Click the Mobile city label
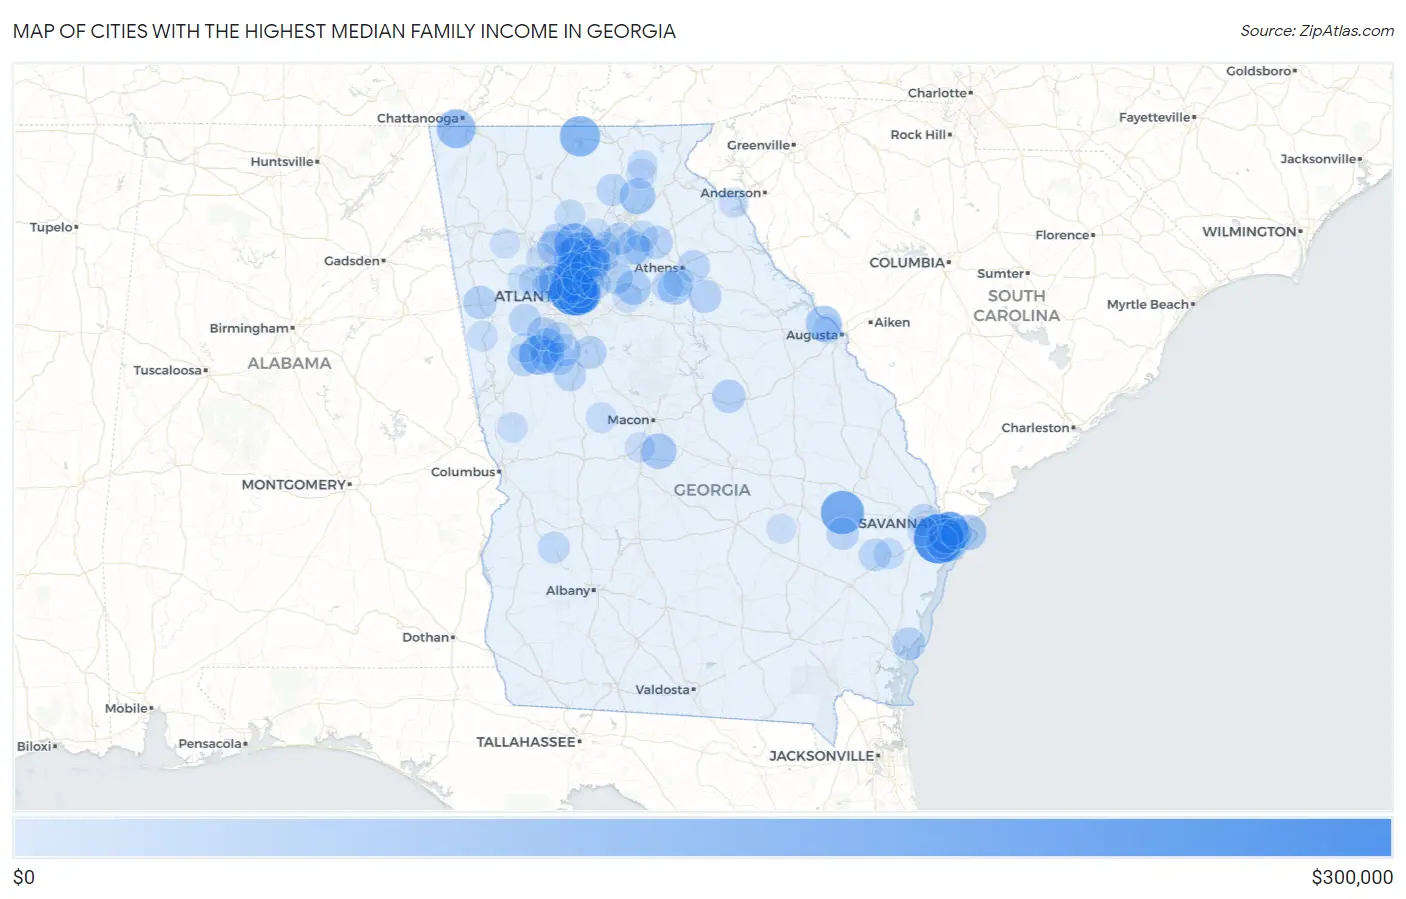This screenshot has width=1406, height=899. (x=130, y=708)
